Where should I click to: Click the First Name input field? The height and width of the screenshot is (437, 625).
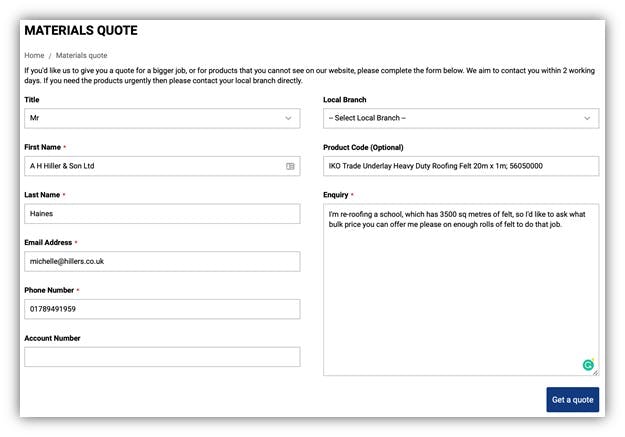point(162,166)
